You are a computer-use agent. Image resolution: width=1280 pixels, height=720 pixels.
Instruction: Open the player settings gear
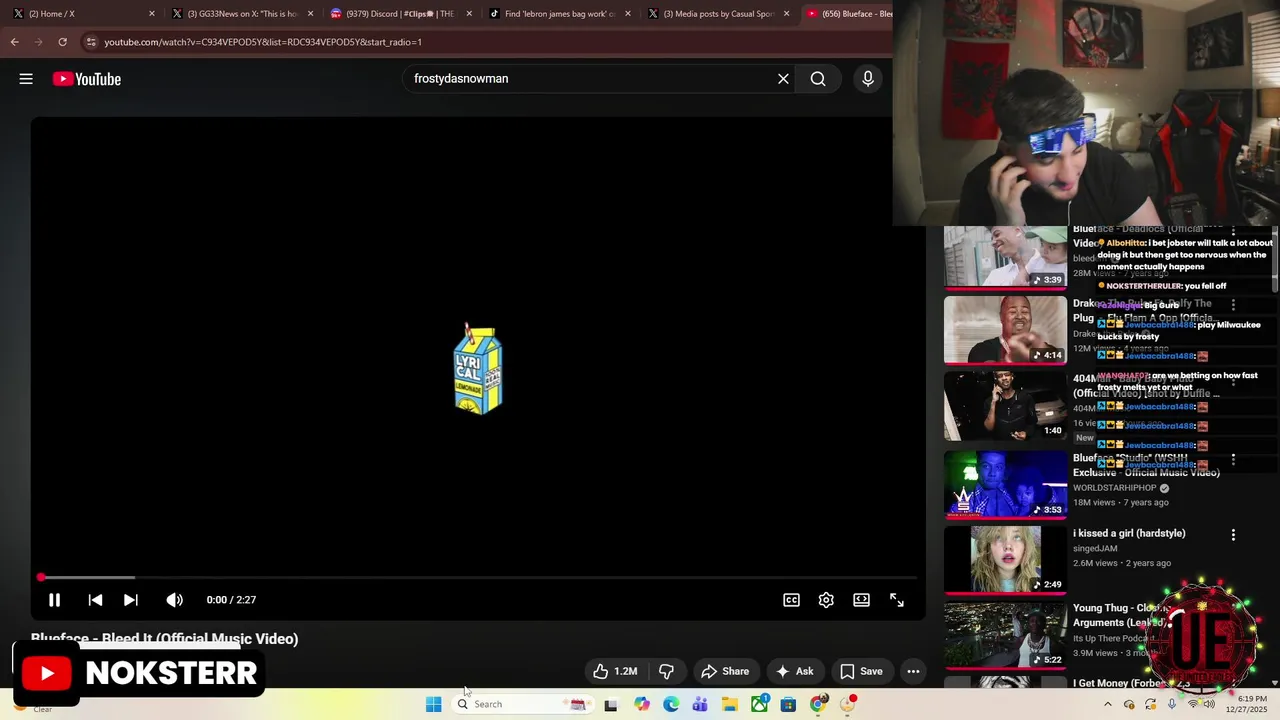coord(826,600)
